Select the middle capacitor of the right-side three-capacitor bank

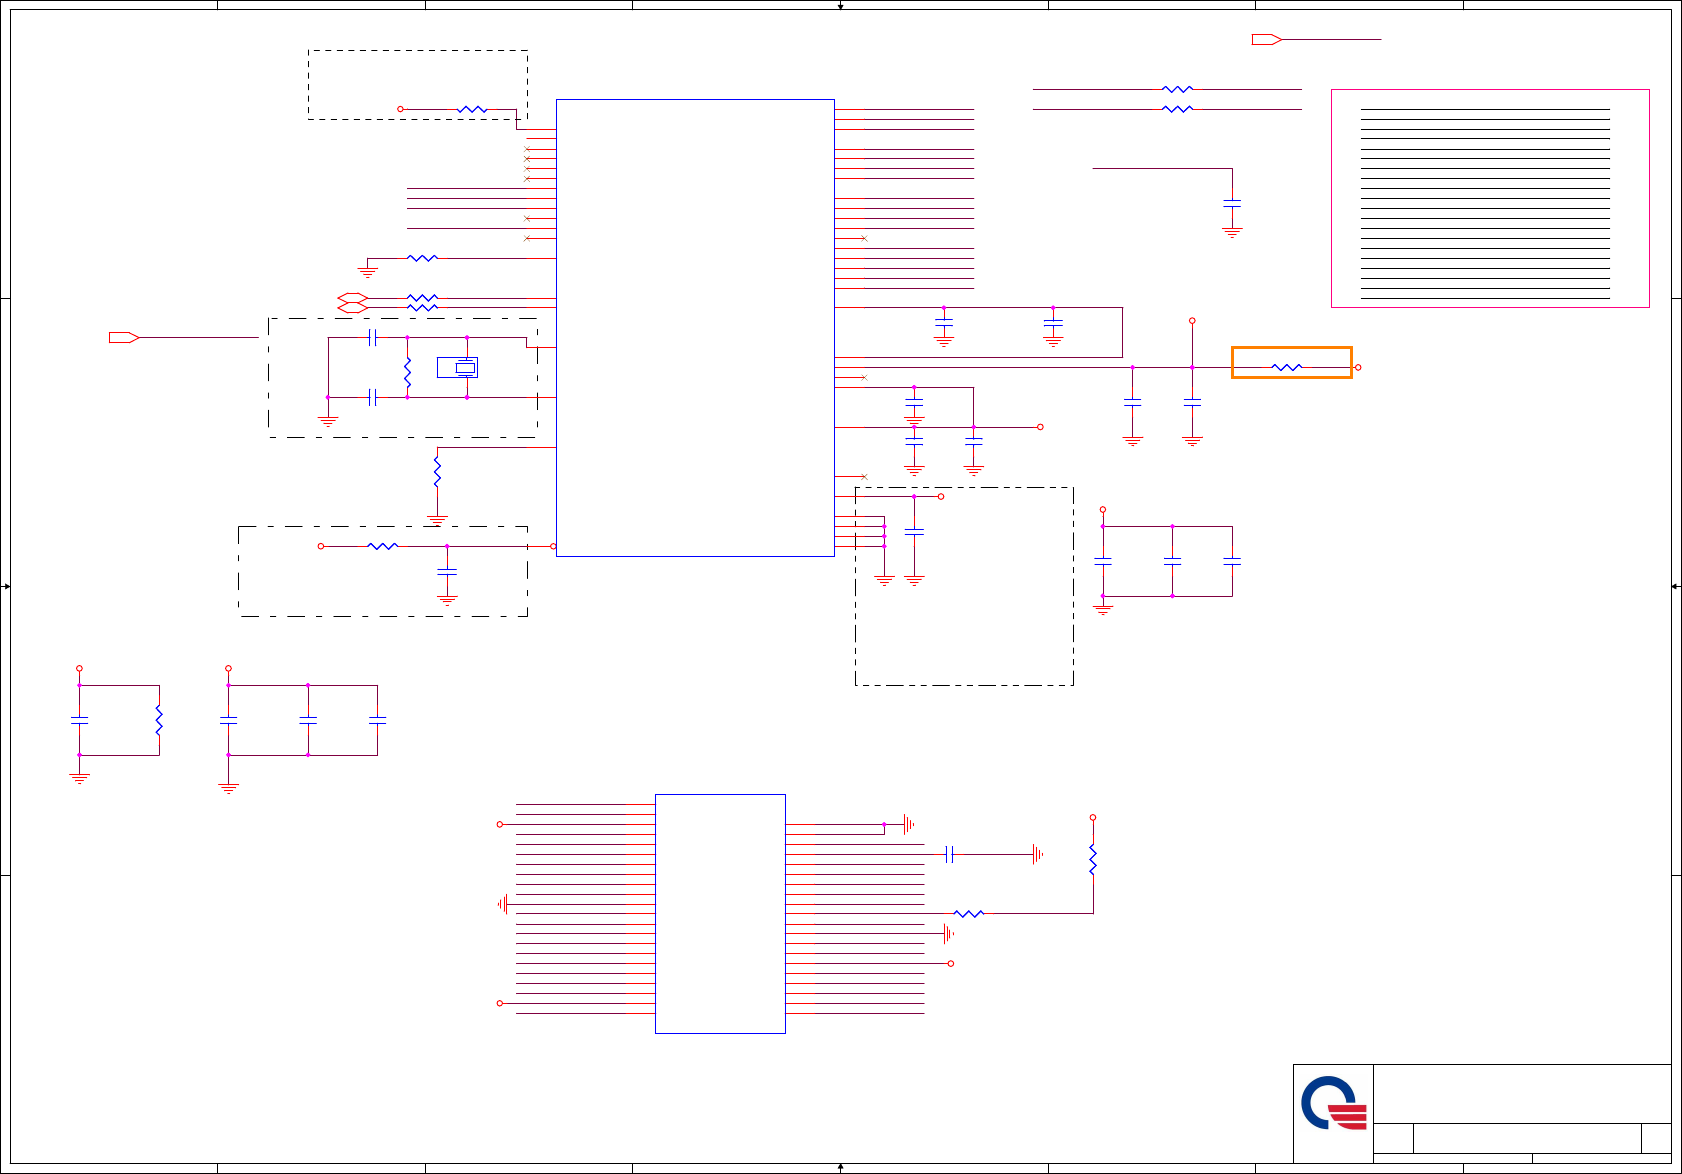(x=1172, y=561)
